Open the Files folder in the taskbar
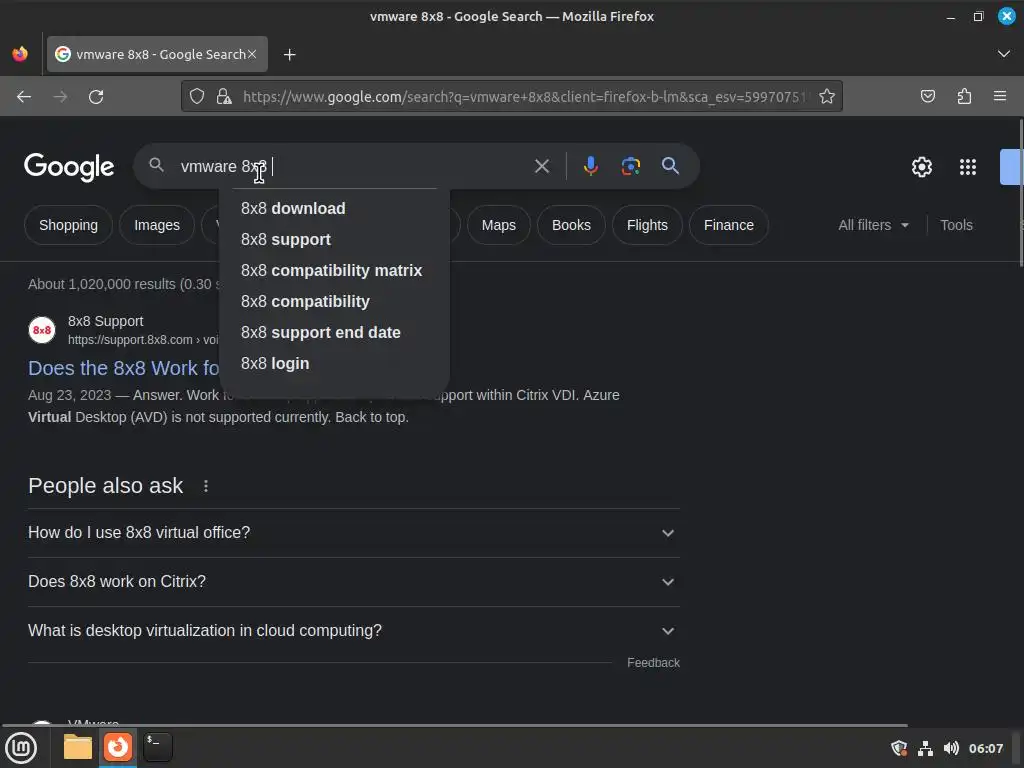 [78, 747]
